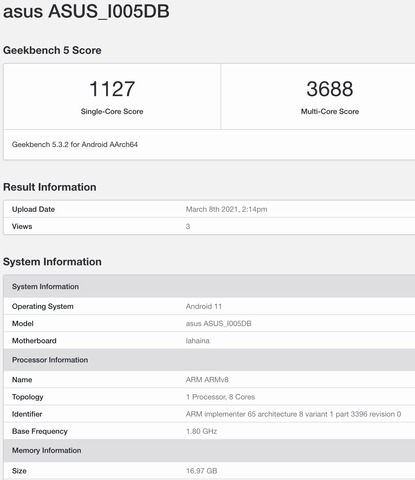Click the page title asus ASUS_I005DB
415x480 pixels.
86,12
